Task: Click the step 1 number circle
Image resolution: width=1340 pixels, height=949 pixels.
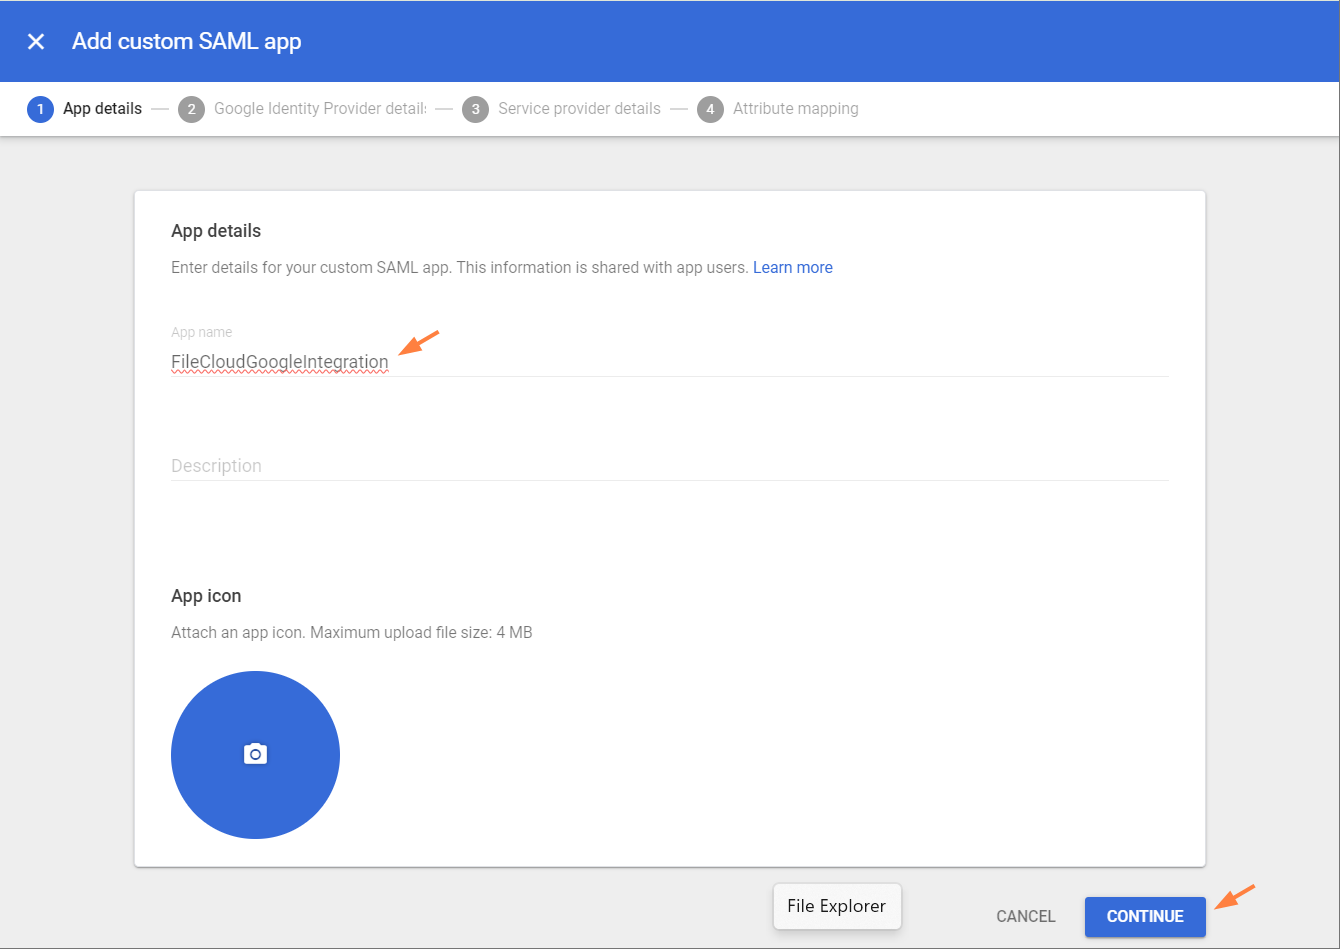Action: 40,109
